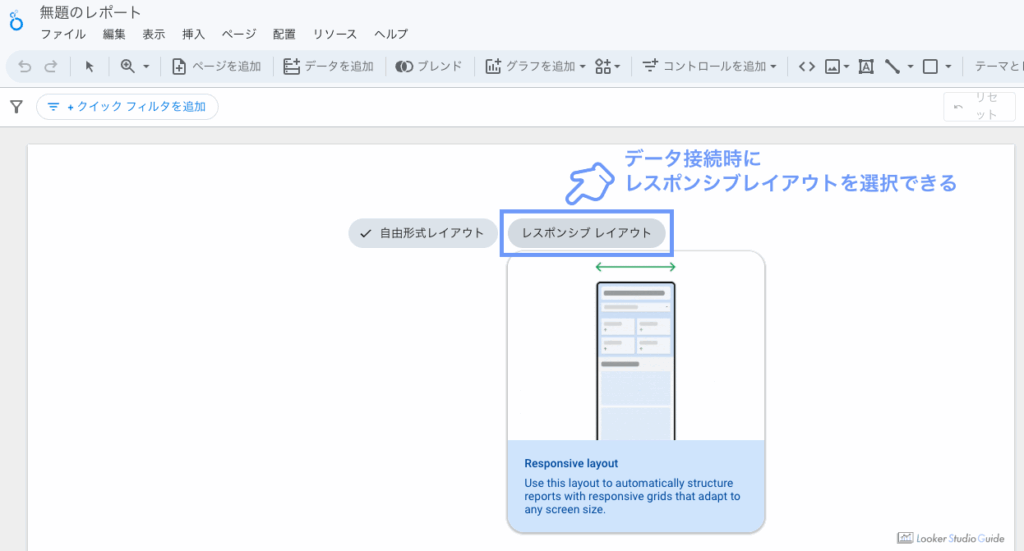The height and width of the screenshot is (551, 1024).
Task: Open the リソース menu
Action: coord(335,35)
